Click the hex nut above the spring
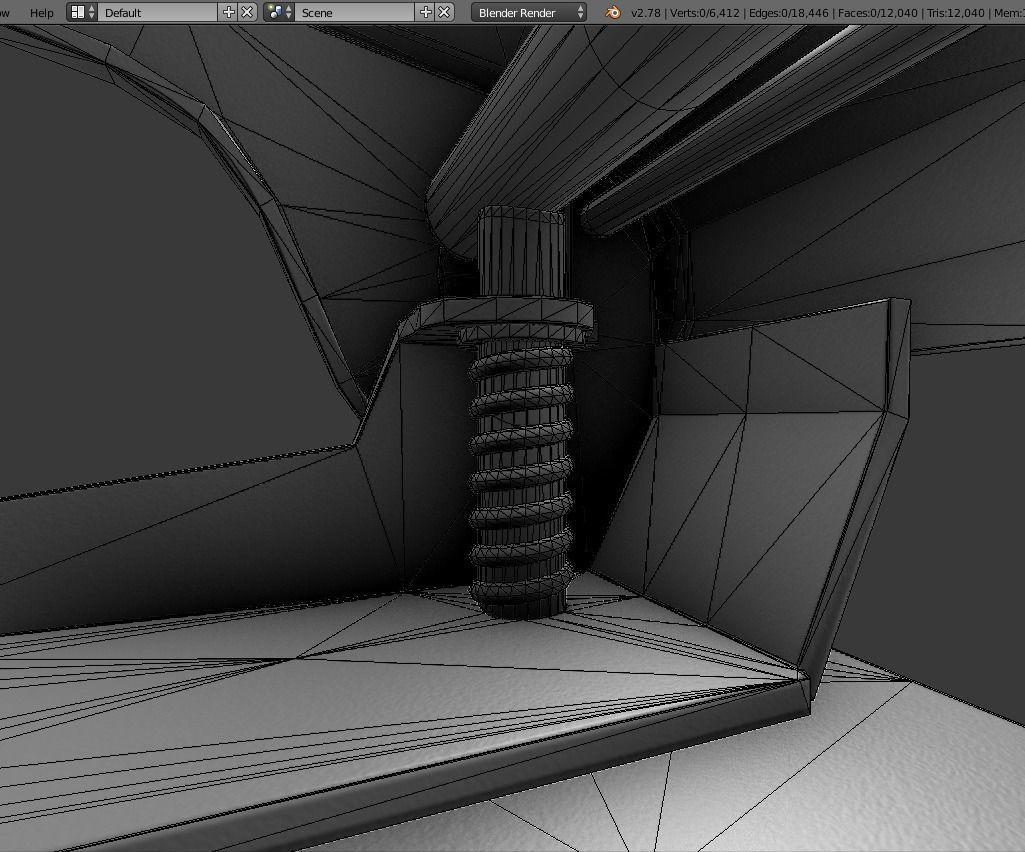The image size is (1025, 852). [507, 313]
